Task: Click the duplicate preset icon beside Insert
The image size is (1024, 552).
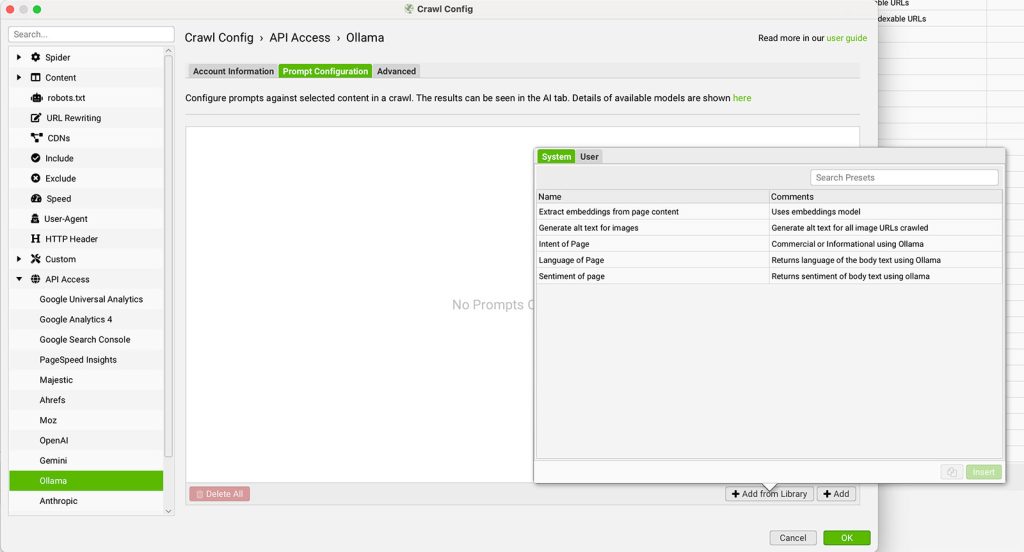Action: 952,472
